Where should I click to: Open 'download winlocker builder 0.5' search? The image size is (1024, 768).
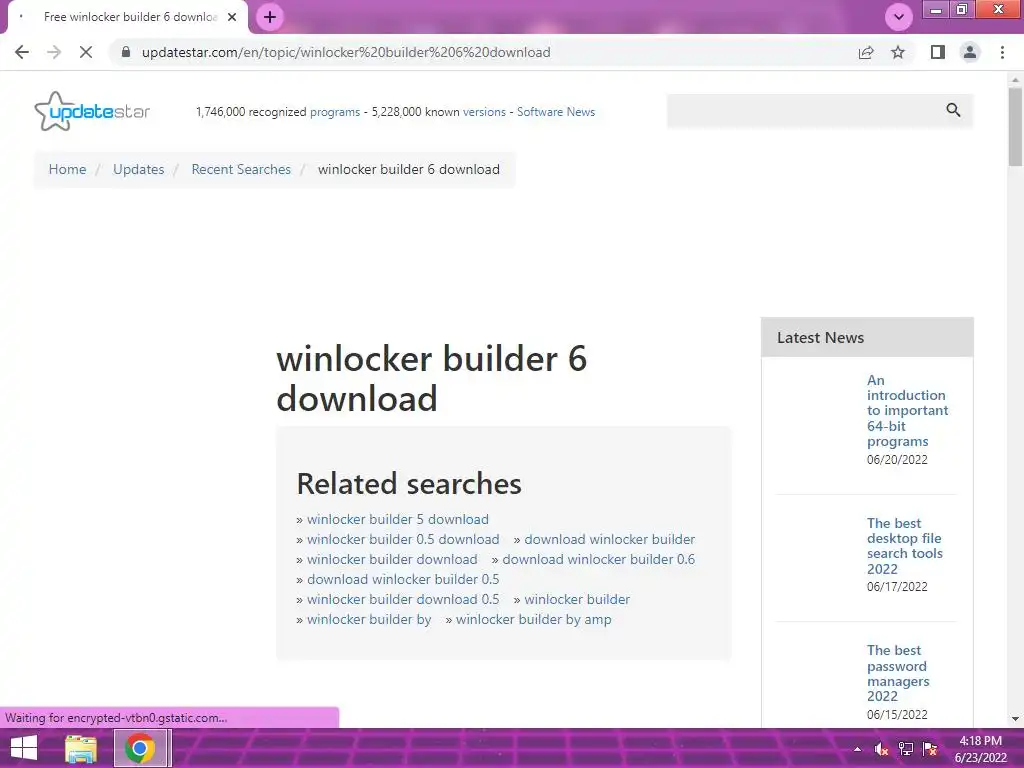[403, 579]
